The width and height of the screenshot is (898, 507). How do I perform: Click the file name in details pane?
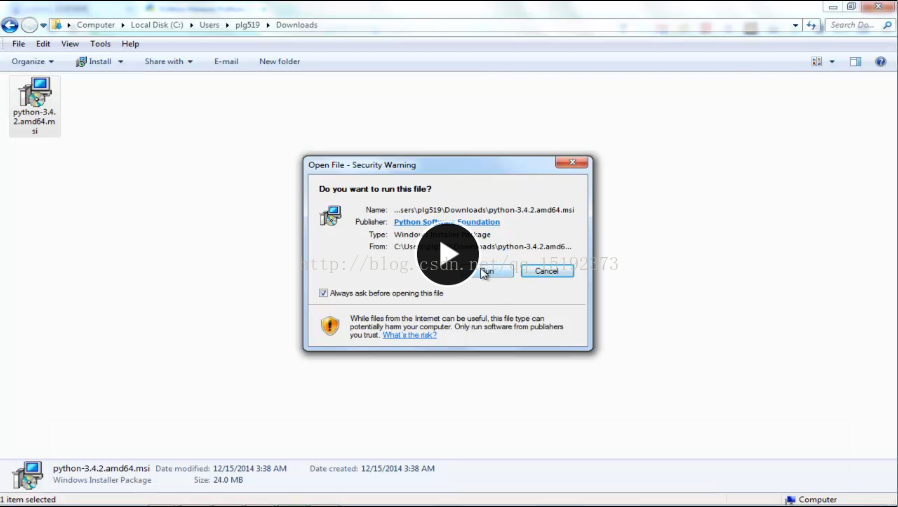tap(101, 468)
